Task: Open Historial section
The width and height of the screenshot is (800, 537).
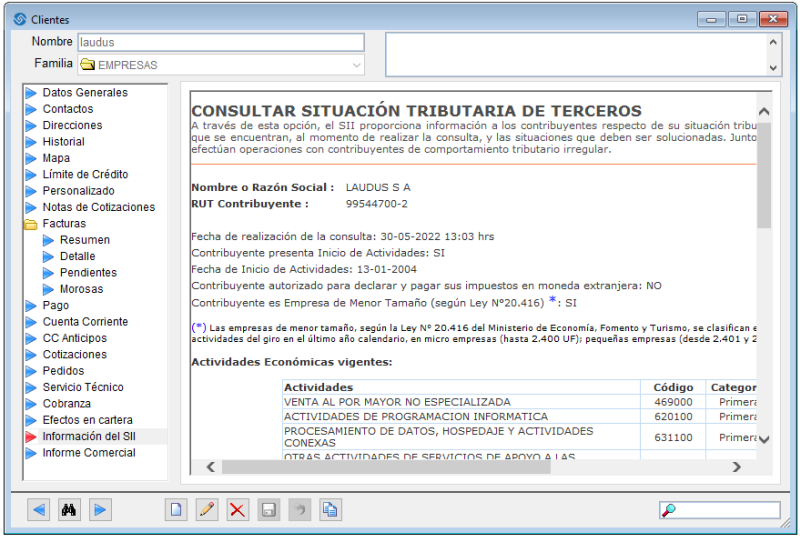Action: pyautogui.click(x=64, y=142)
